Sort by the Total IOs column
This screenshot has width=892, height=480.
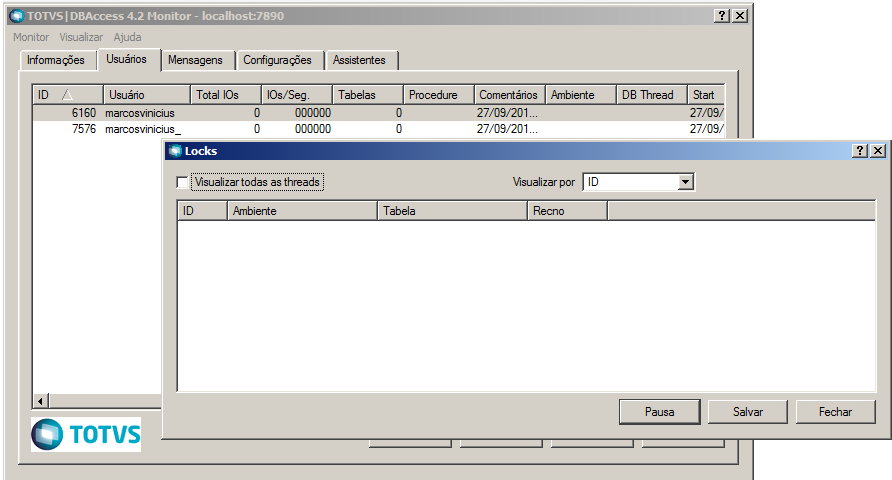tap(226, 95)
